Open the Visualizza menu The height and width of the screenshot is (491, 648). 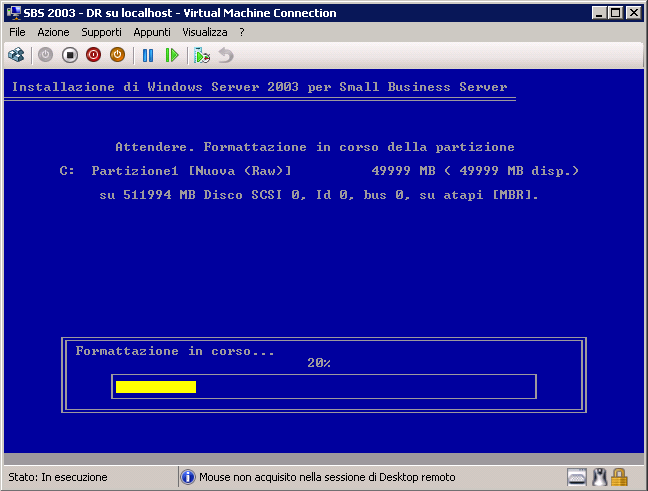[x=205, y=32]
